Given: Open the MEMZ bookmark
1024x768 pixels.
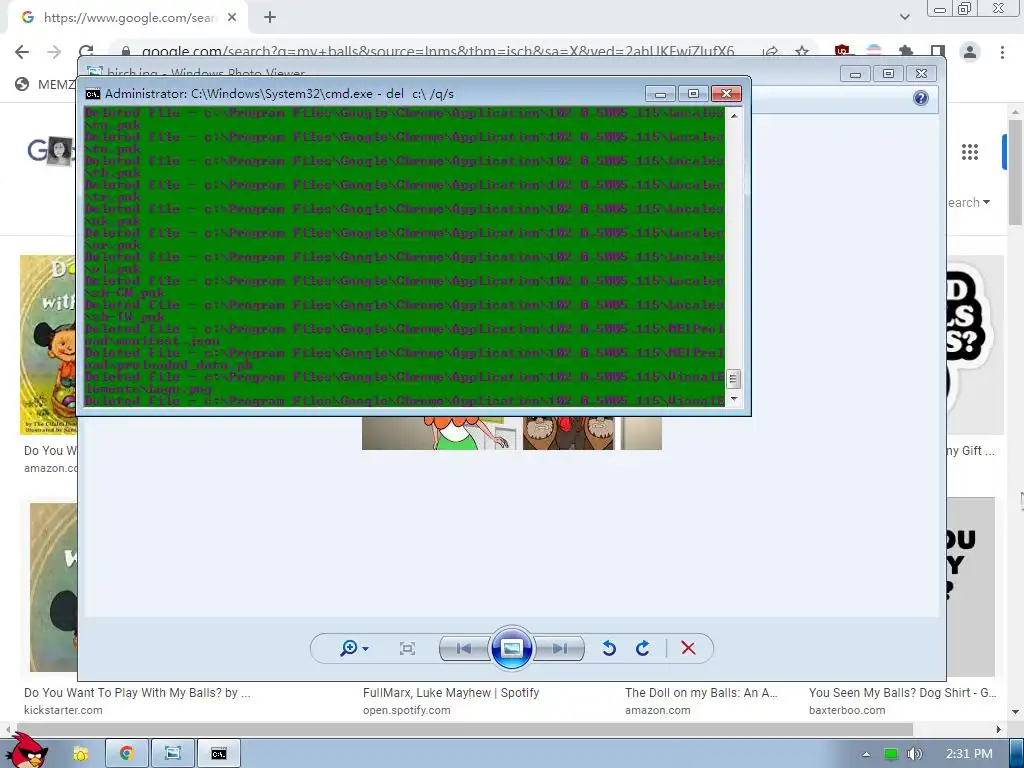Looking at the screenshot, I should tap(44, 84).
